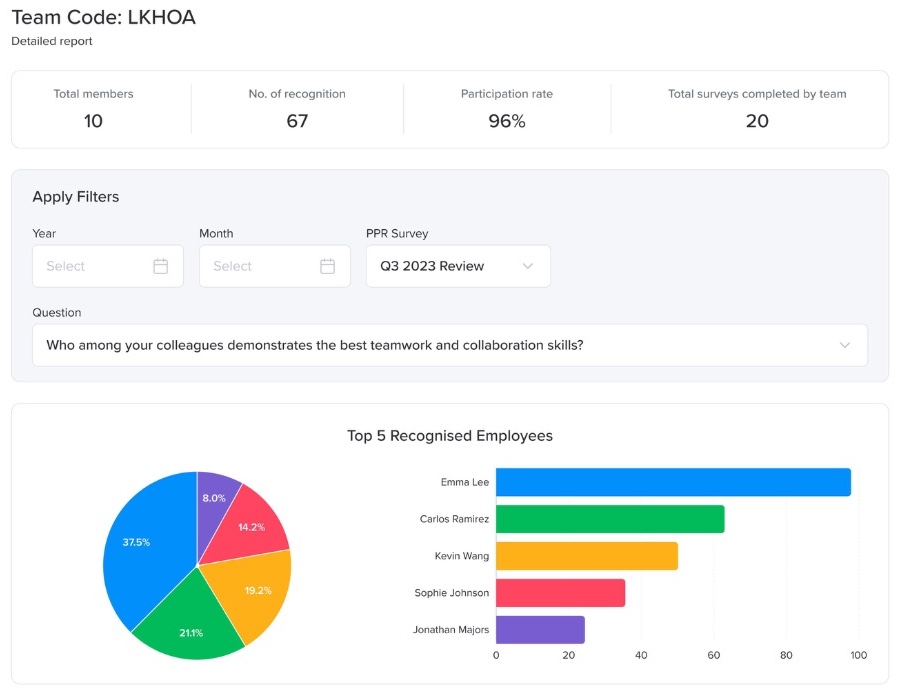This screenshot has width=900, height=694.
Task: Click the 'Sophie Johnson' chart label
Action: point(452,593)
